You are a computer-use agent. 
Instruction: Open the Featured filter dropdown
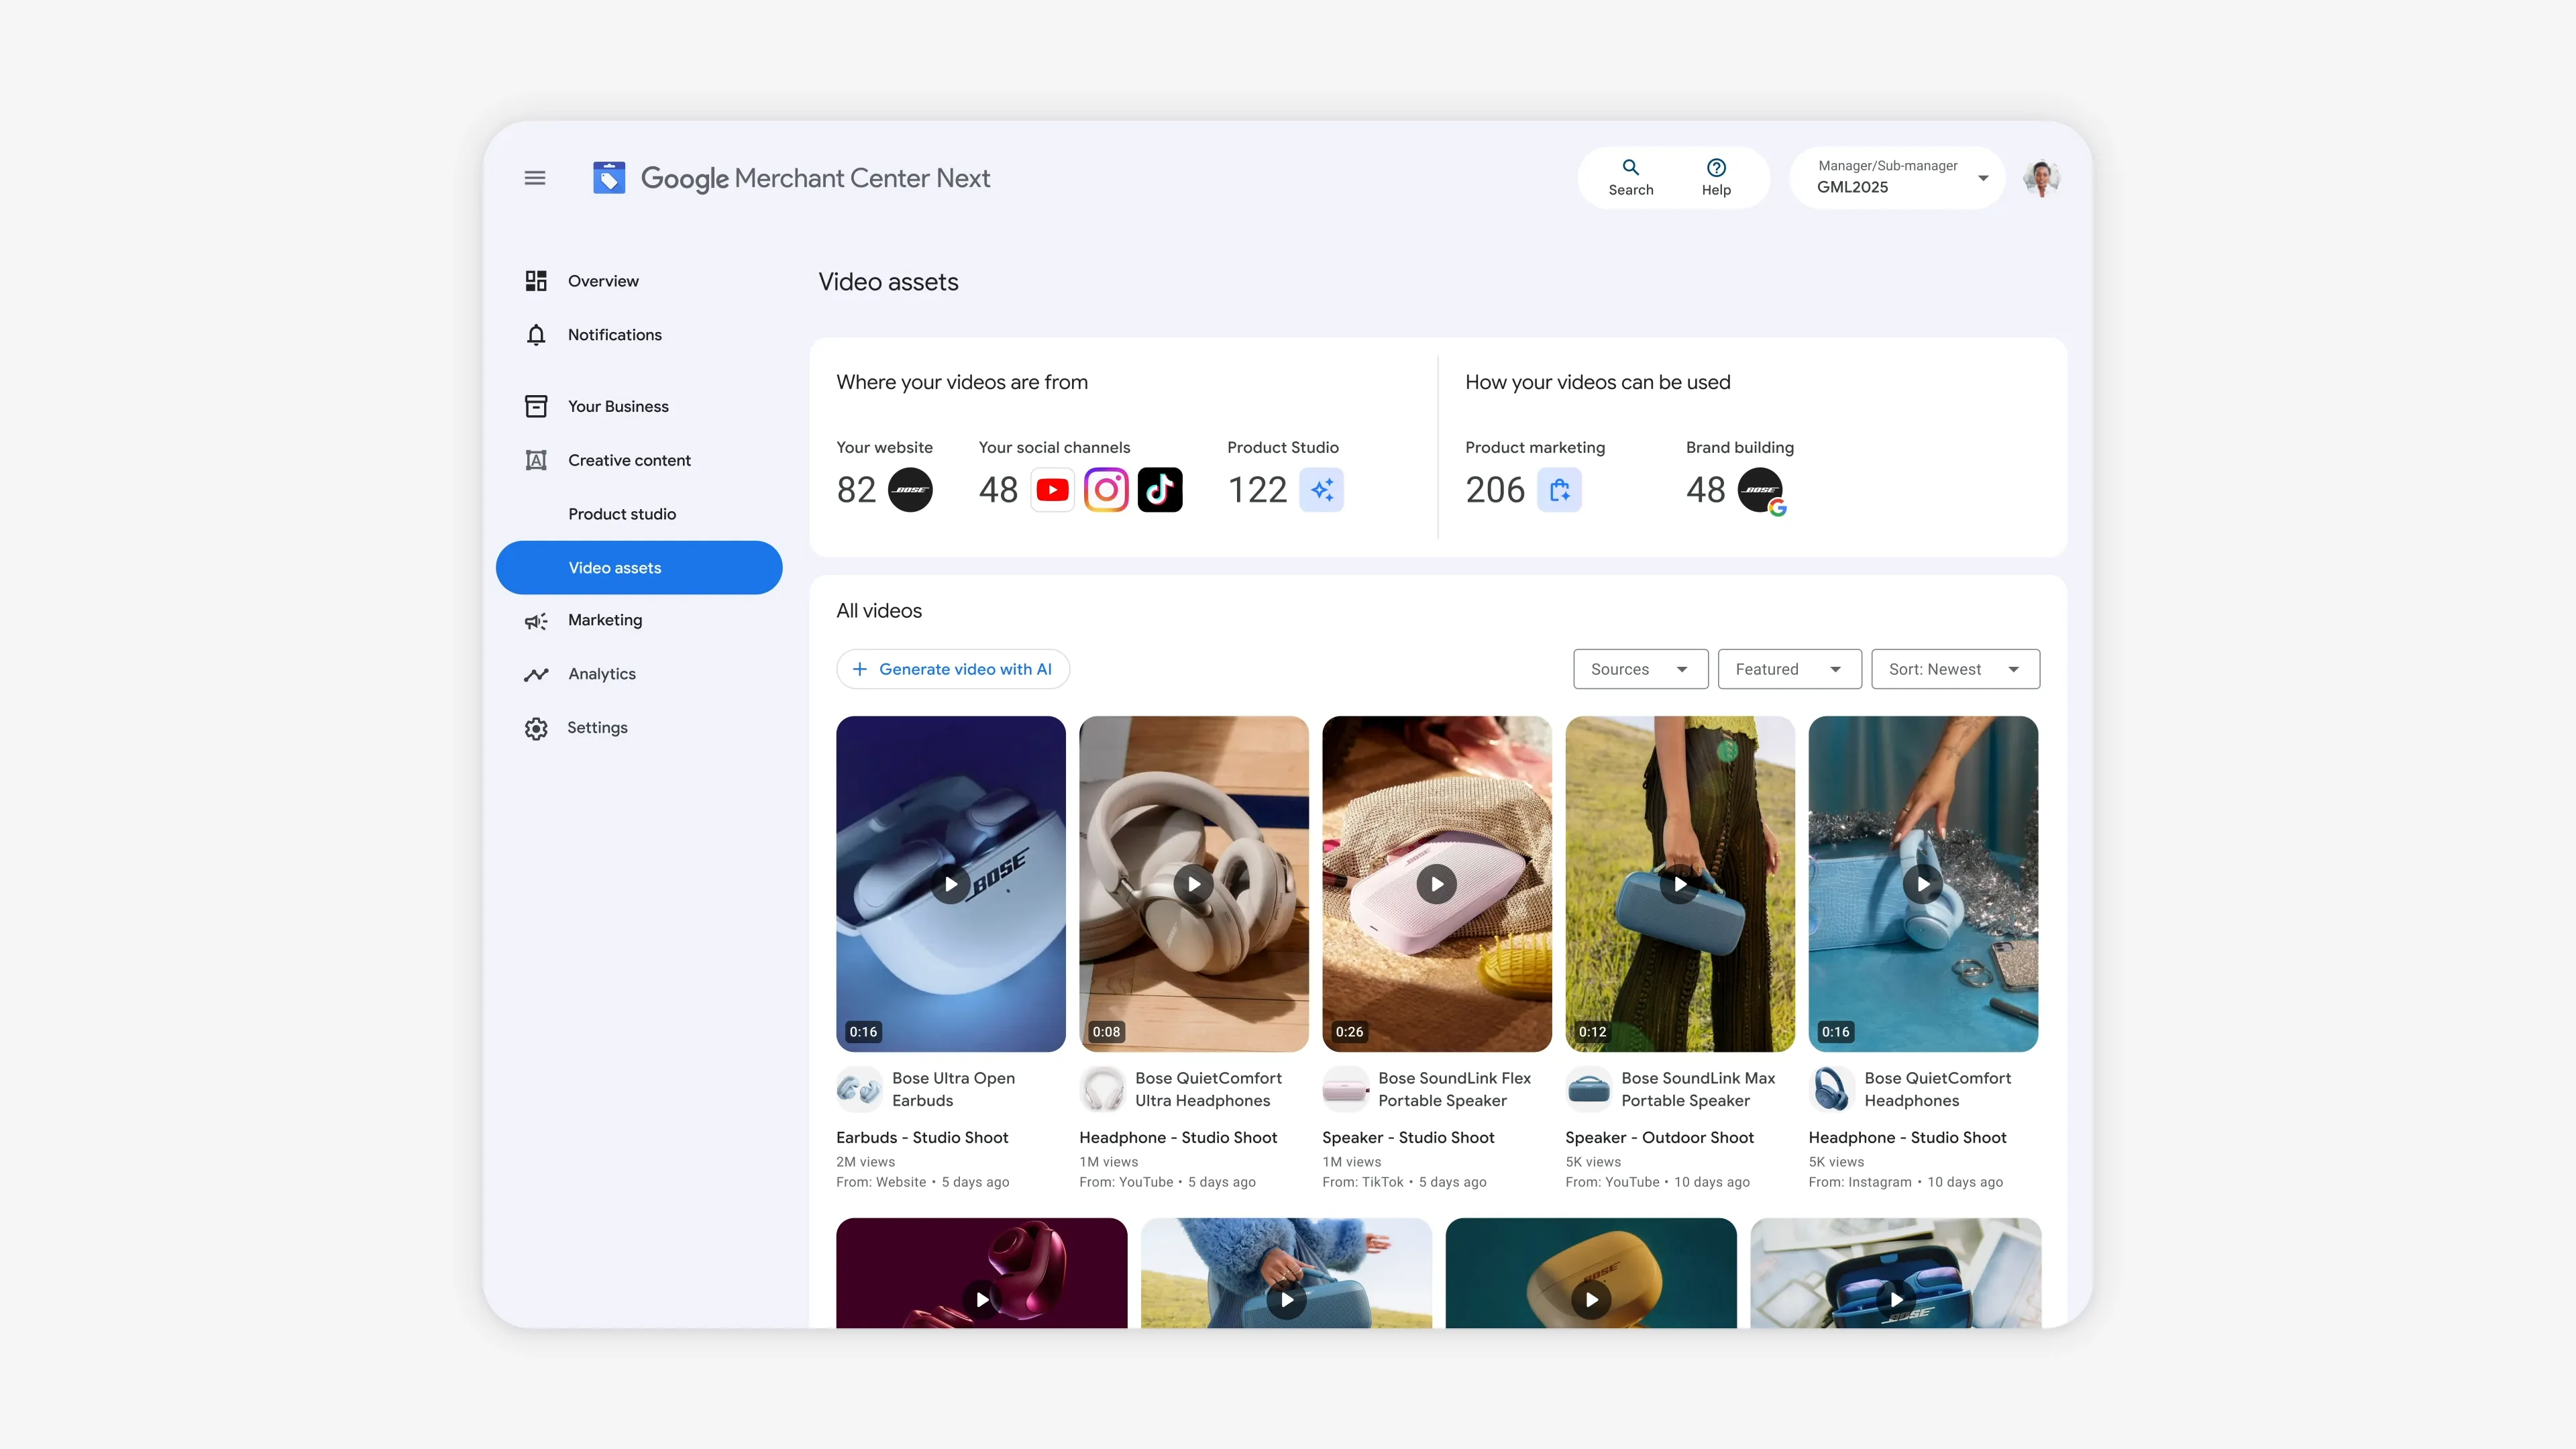pos(1789,669)
